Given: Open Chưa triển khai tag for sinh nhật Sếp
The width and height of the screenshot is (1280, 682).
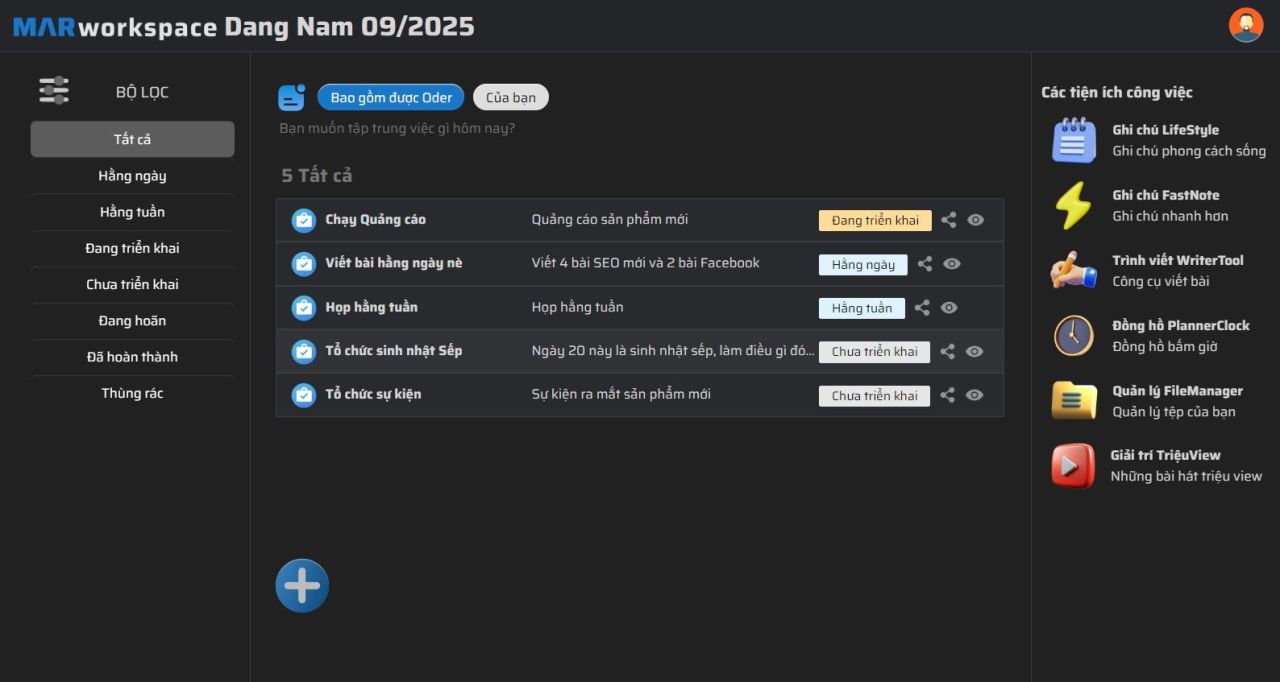Looking at the screenshot, I should (x=874, y=352).
